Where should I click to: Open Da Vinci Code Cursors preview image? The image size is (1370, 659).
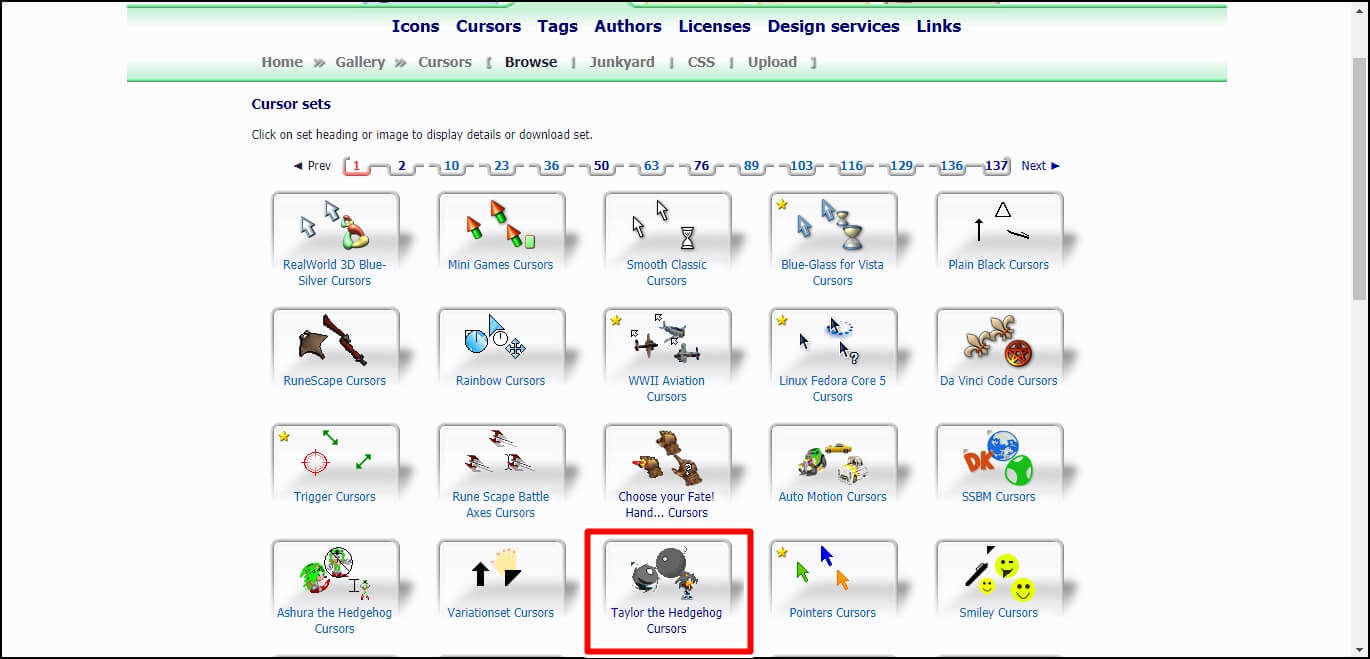[x=999, y=340]
